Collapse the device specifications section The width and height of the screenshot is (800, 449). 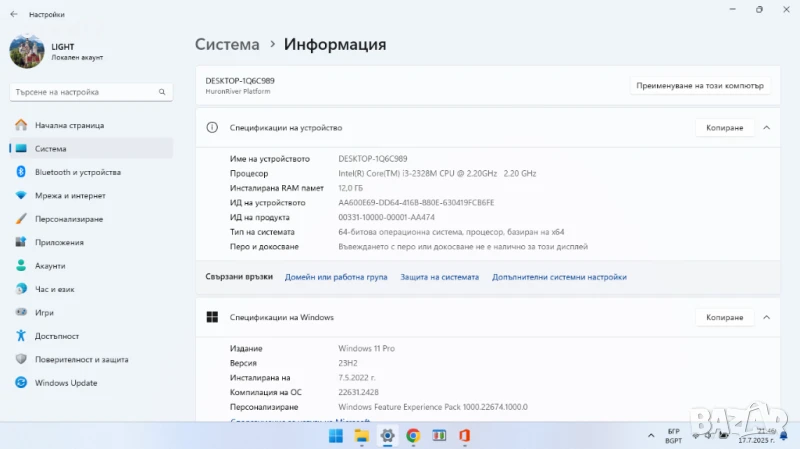pyautogui.click(x=766, y=128)
